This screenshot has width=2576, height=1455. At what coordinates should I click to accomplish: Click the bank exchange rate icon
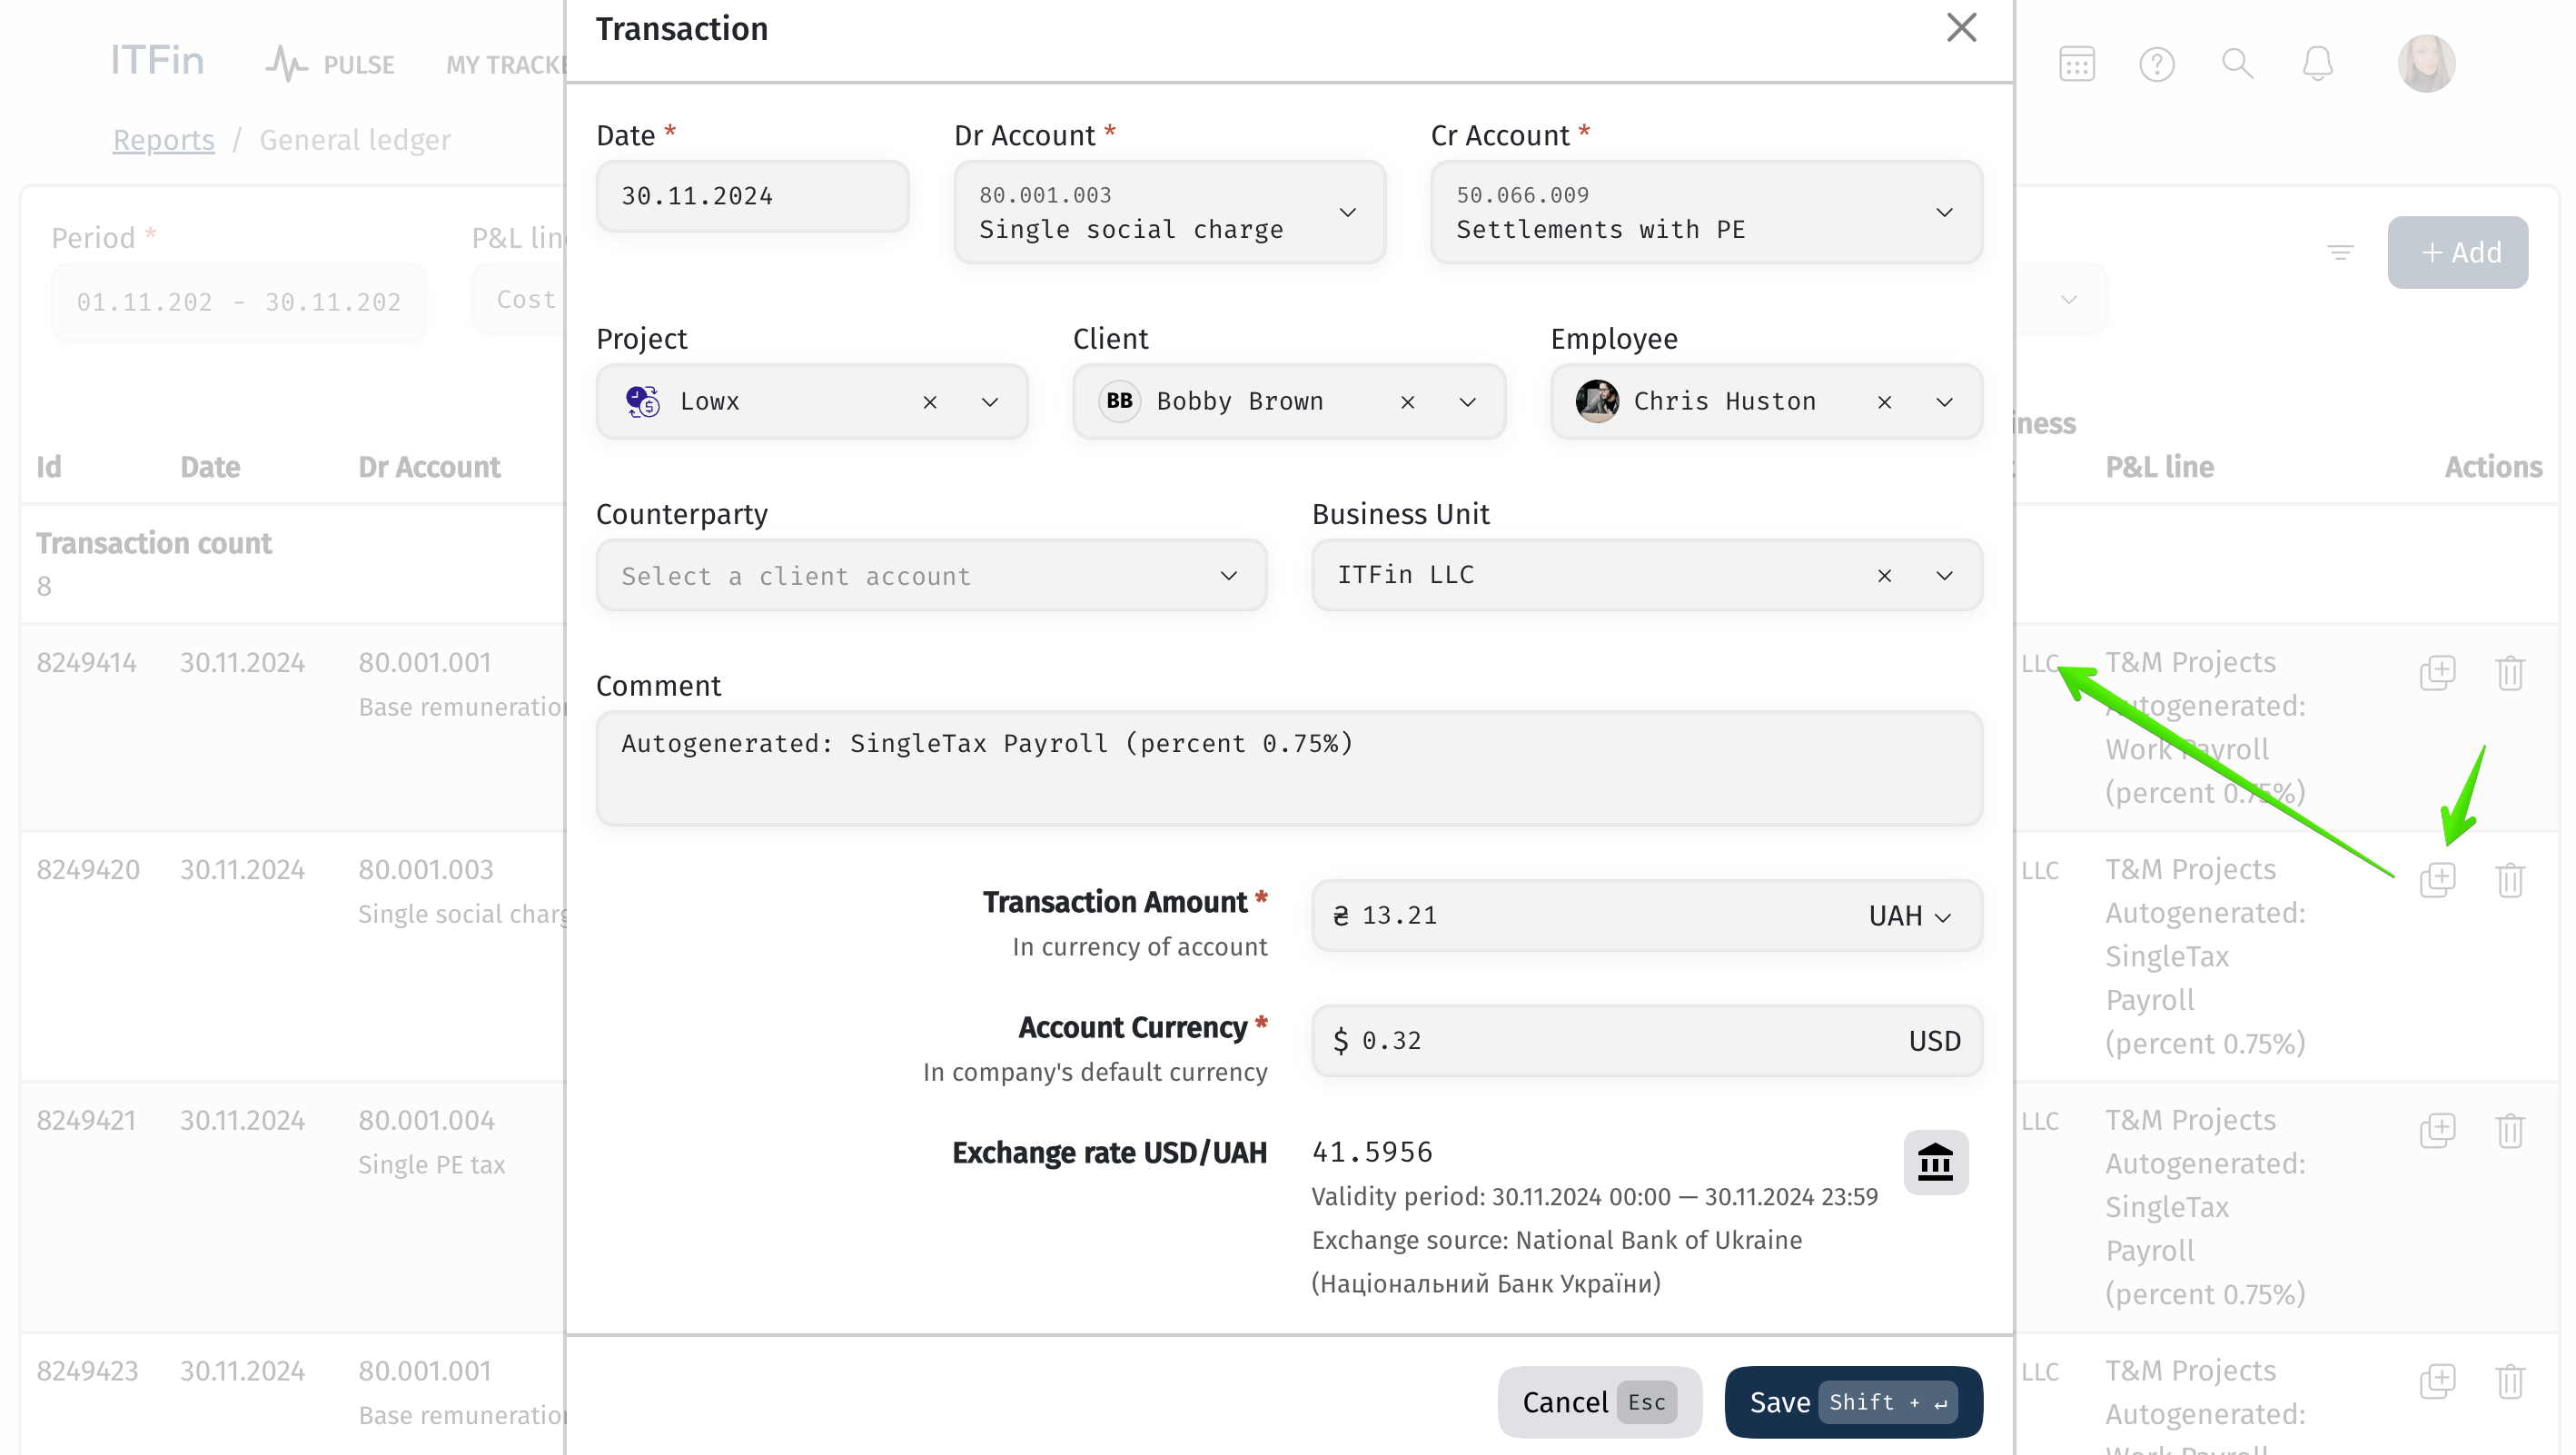click(1935, 1162)
